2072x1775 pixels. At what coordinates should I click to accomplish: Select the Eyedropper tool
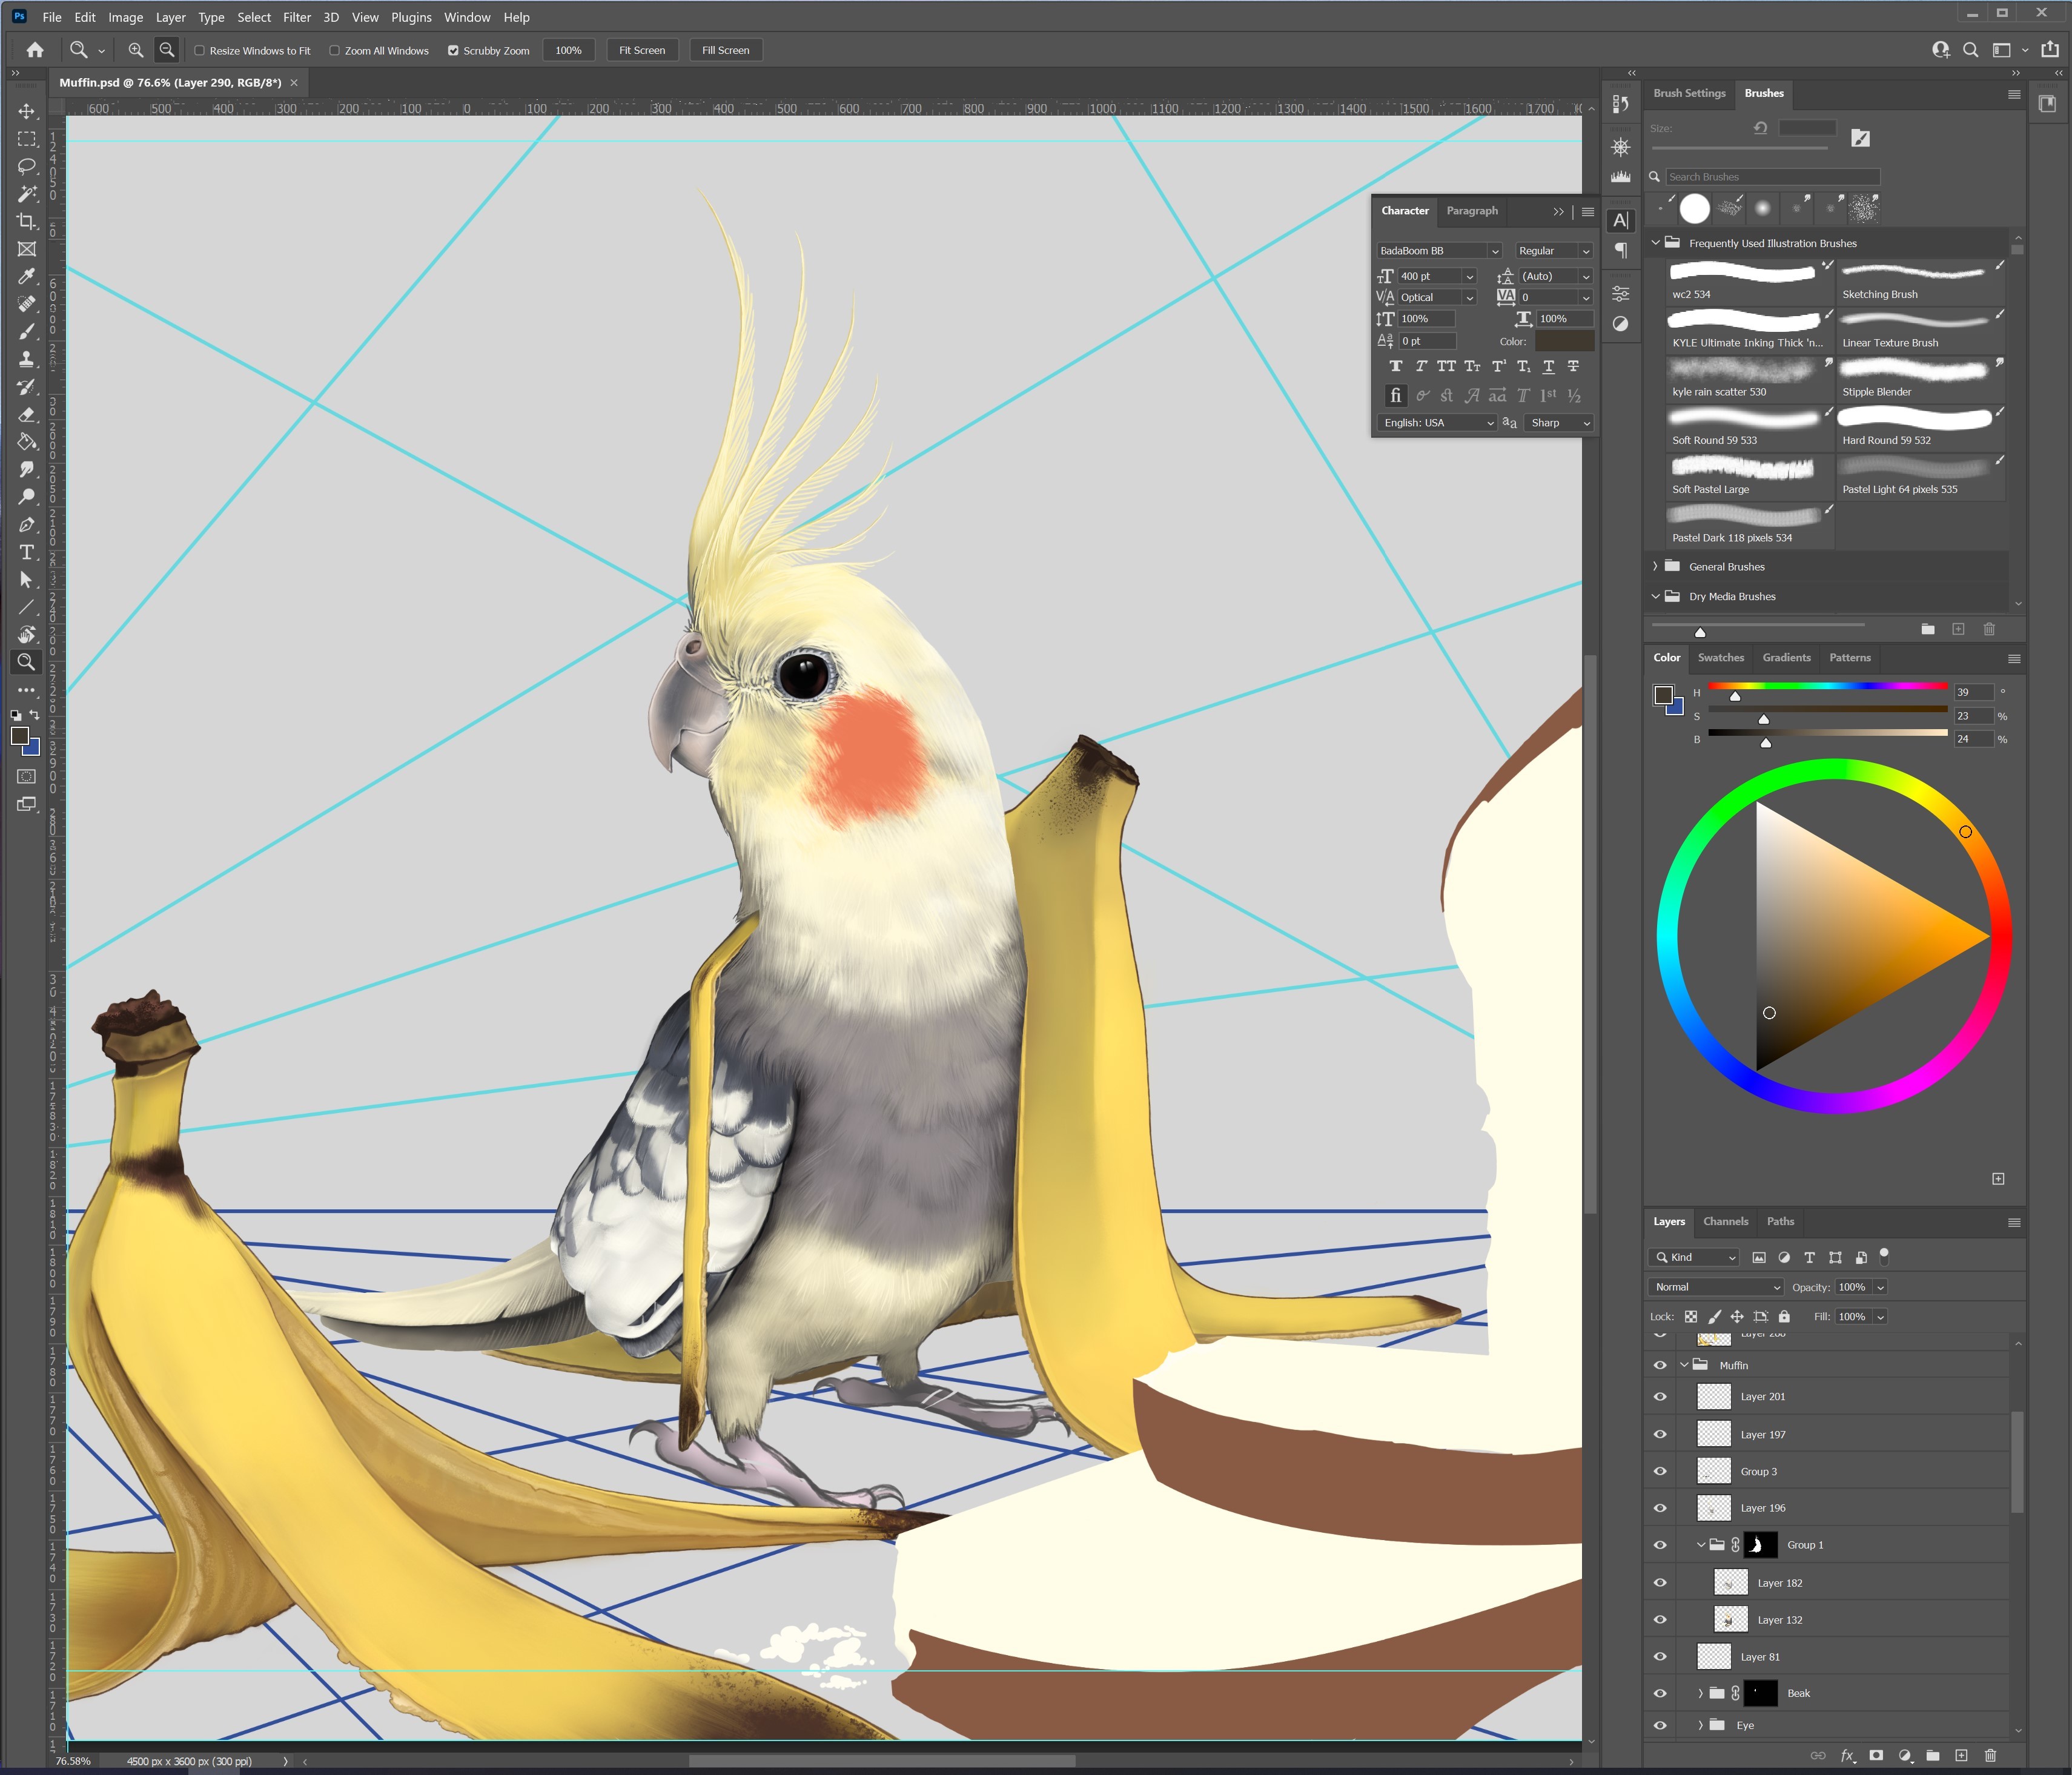tap(27, 276)
